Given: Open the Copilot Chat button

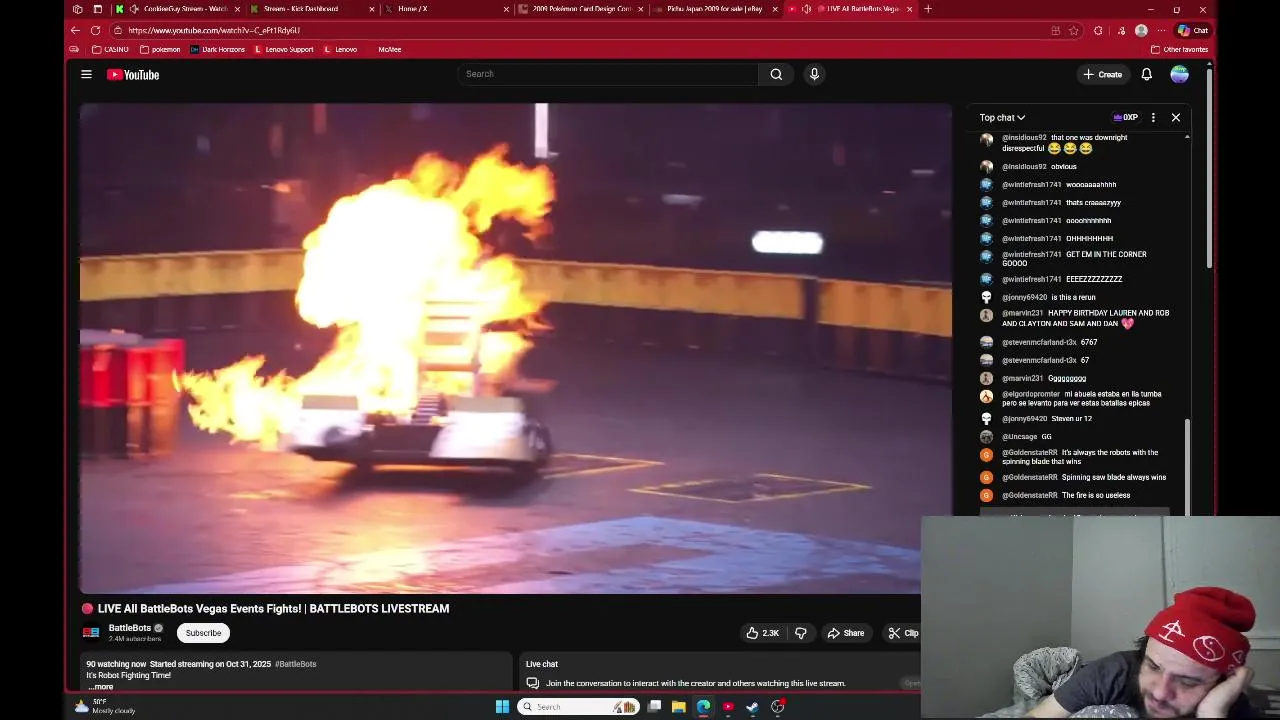Looking at the screenshot, I should [x=1193, y=30].
